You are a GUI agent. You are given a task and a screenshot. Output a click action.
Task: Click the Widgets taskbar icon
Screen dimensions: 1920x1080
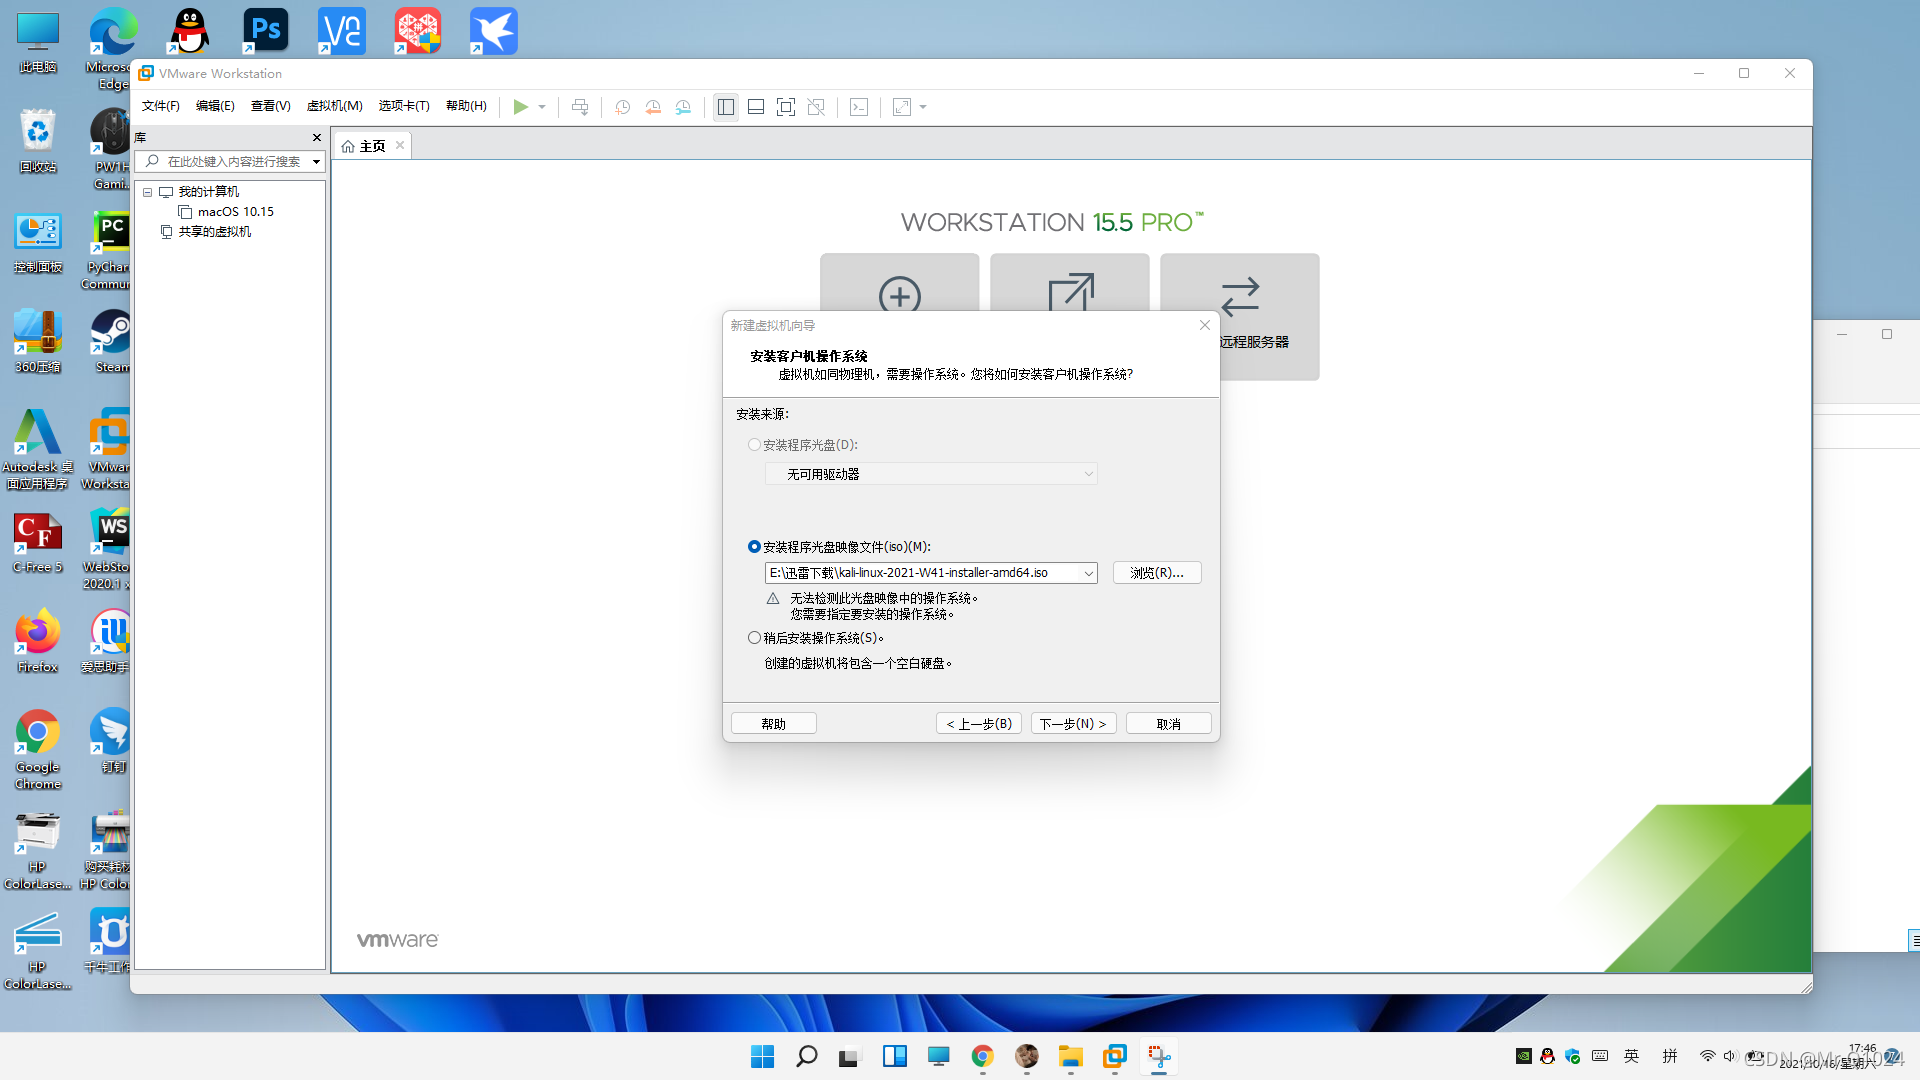point(894,1056)
